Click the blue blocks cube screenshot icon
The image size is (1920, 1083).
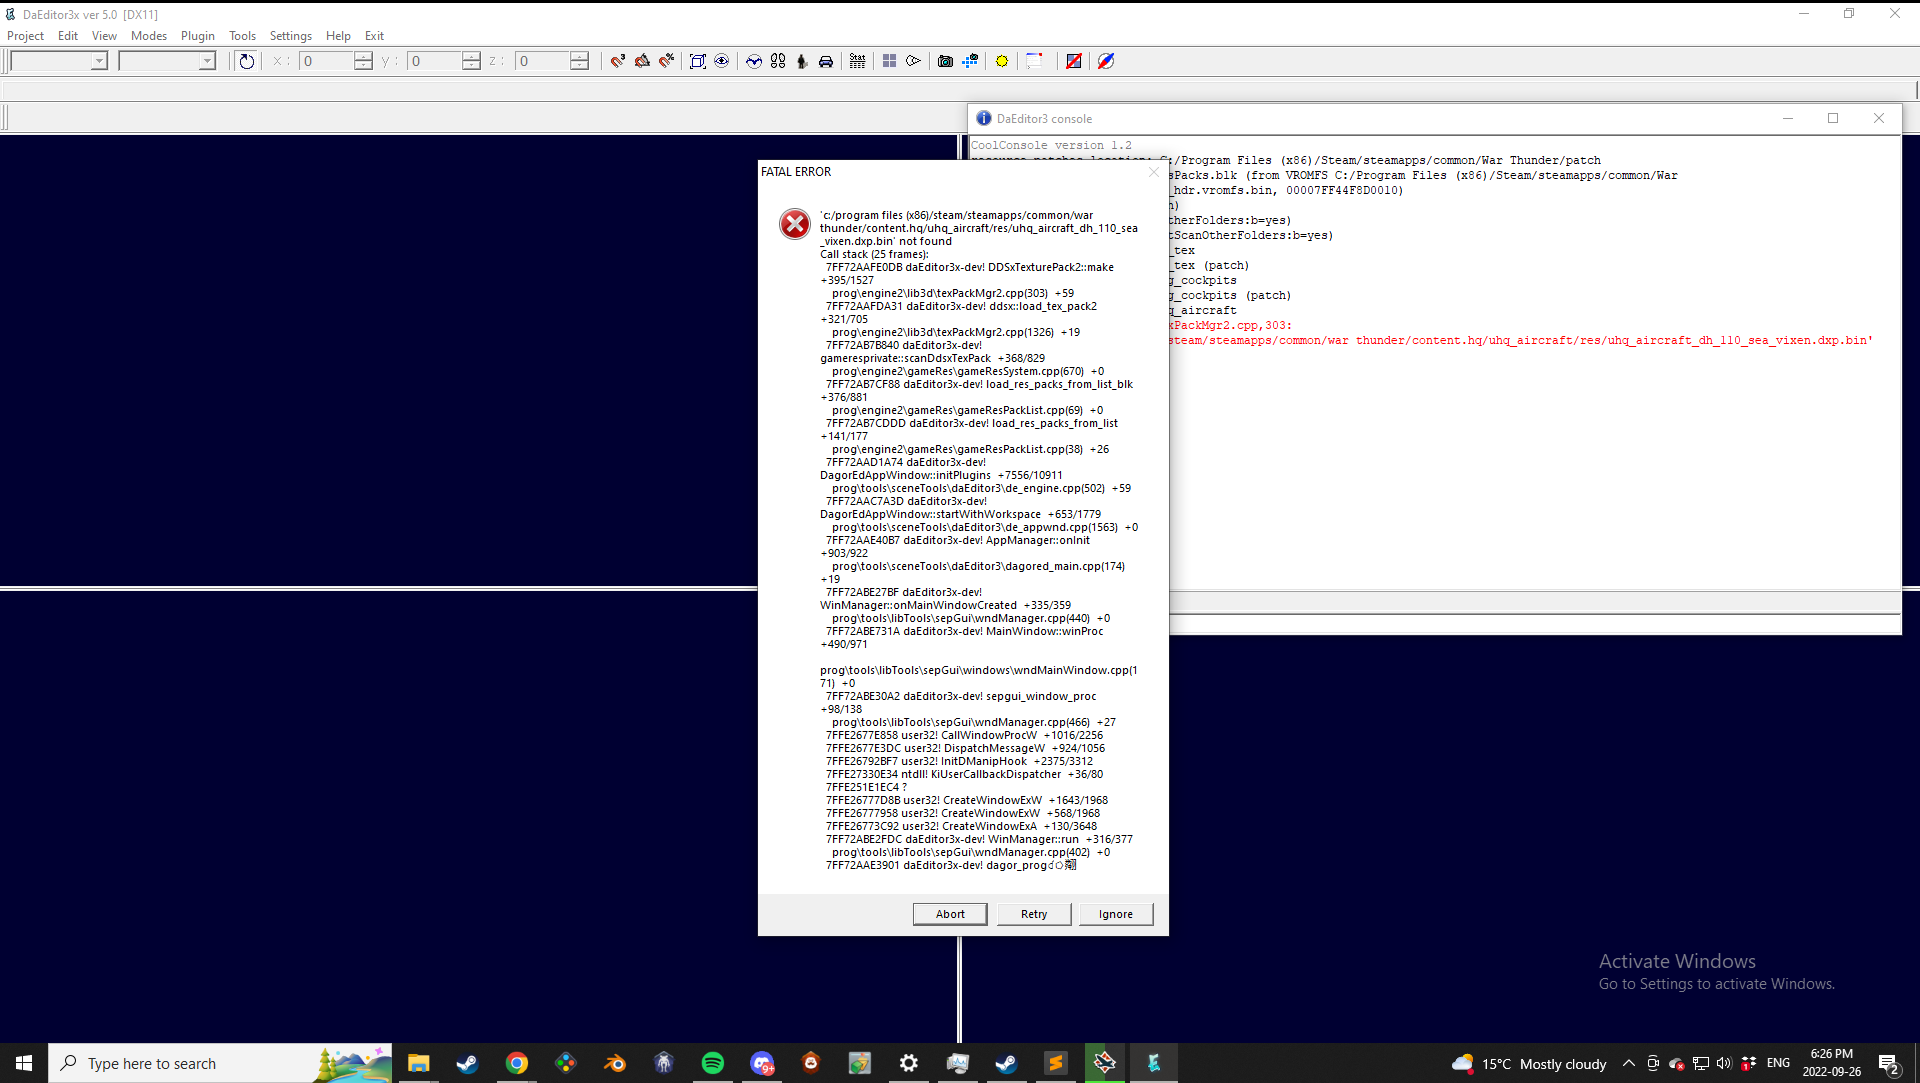pos(970,61)
